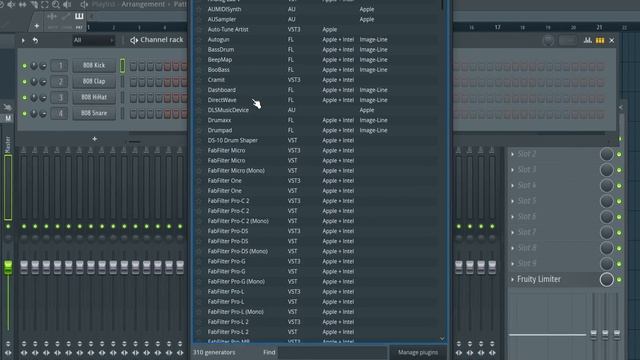Open the All channel filter dropdown
Image resolution: width=640 pixels, height=360 pixels.
(93, 40)
